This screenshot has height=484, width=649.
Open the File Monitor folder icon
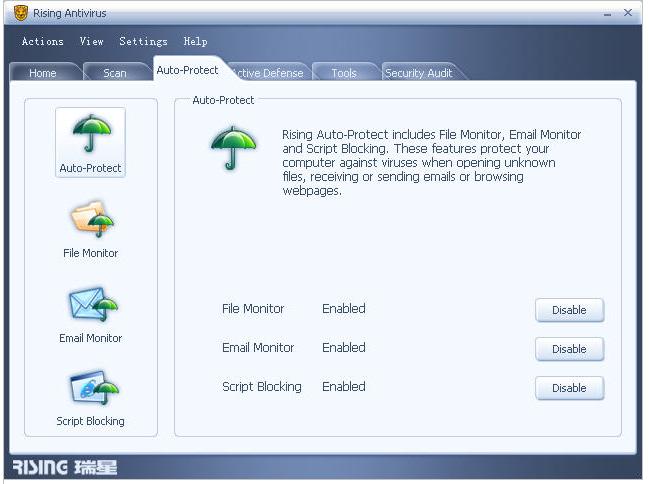[x=92, y=219]
